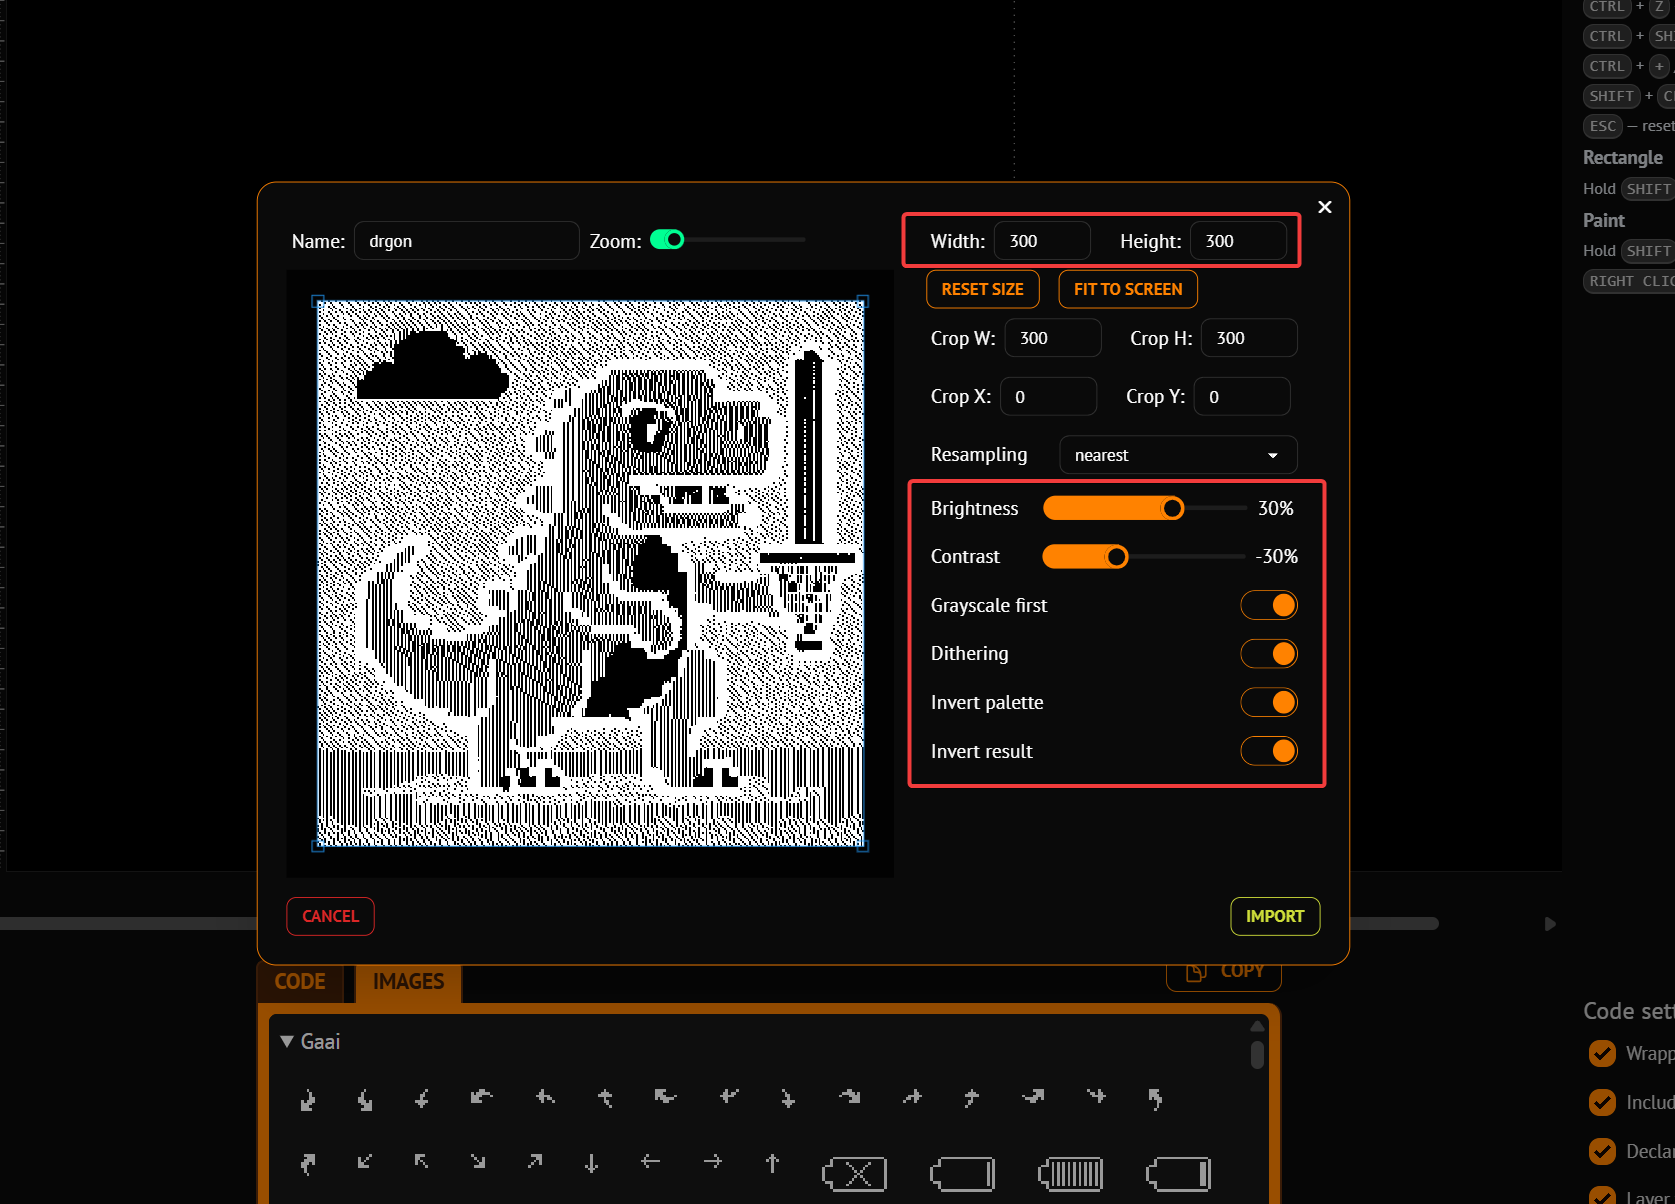Viewport: 1675px width, 1204px height.
Task: Click the Crop X input field
Action: (1048, 397)
